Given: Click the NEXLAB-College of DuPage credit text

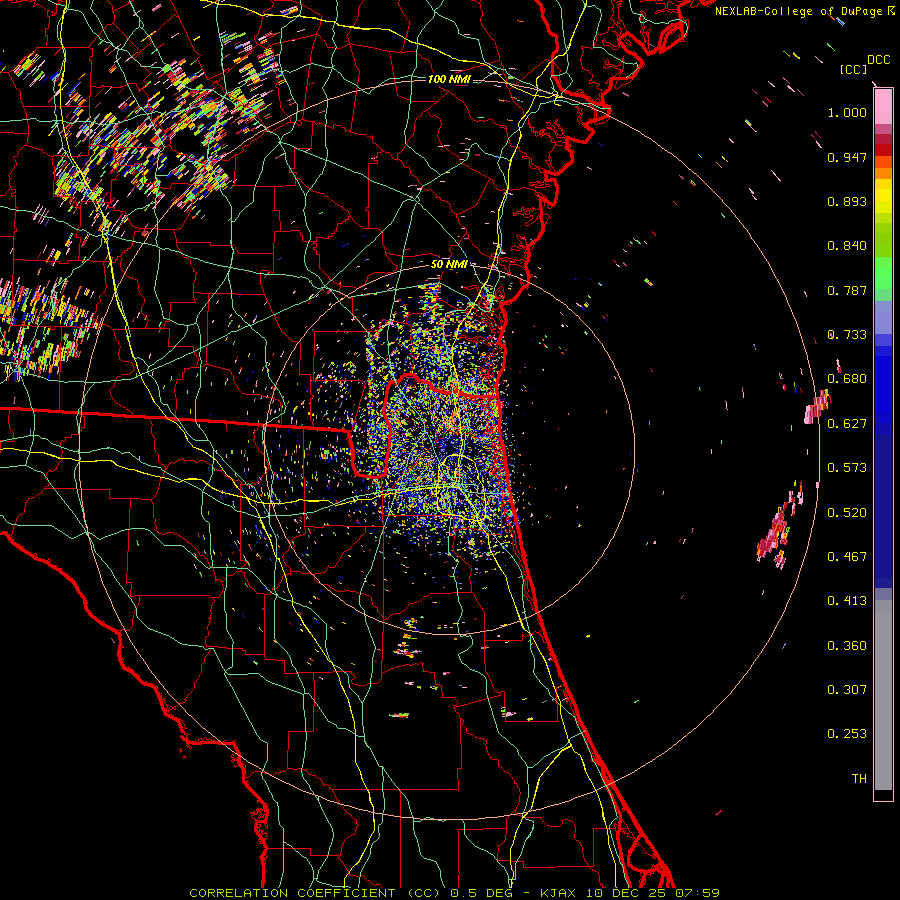Looking at the screenshot, I should pos(798,11).
